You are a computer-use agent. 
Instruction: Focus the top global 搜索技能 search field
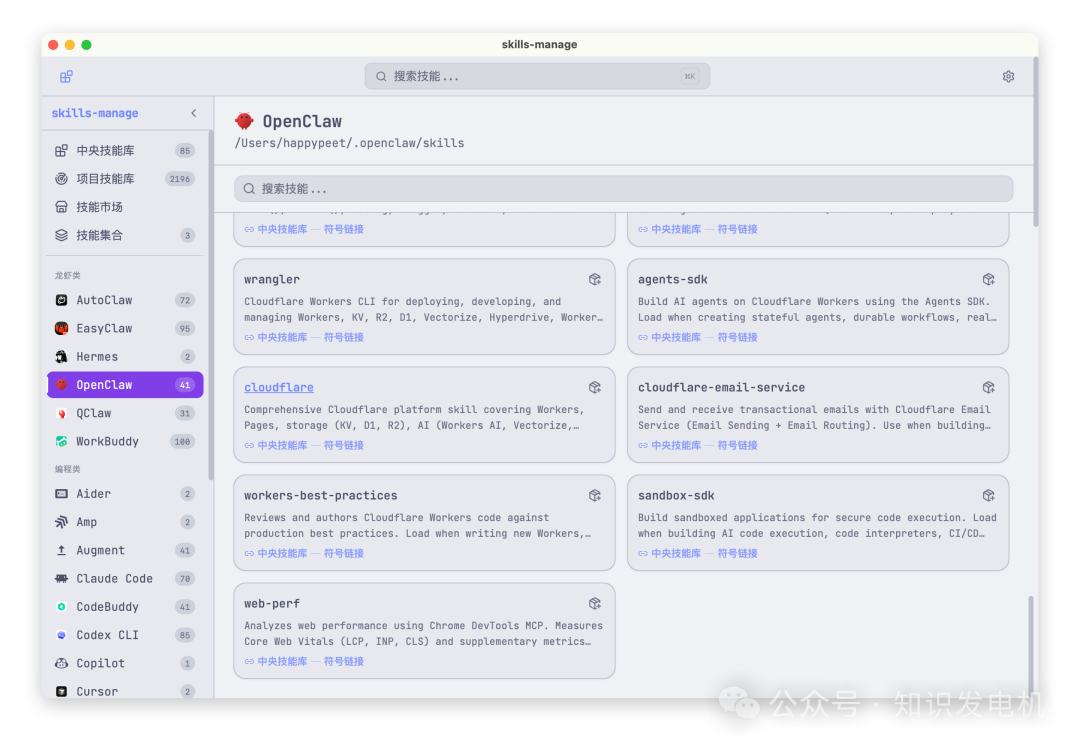pos(537,76)
